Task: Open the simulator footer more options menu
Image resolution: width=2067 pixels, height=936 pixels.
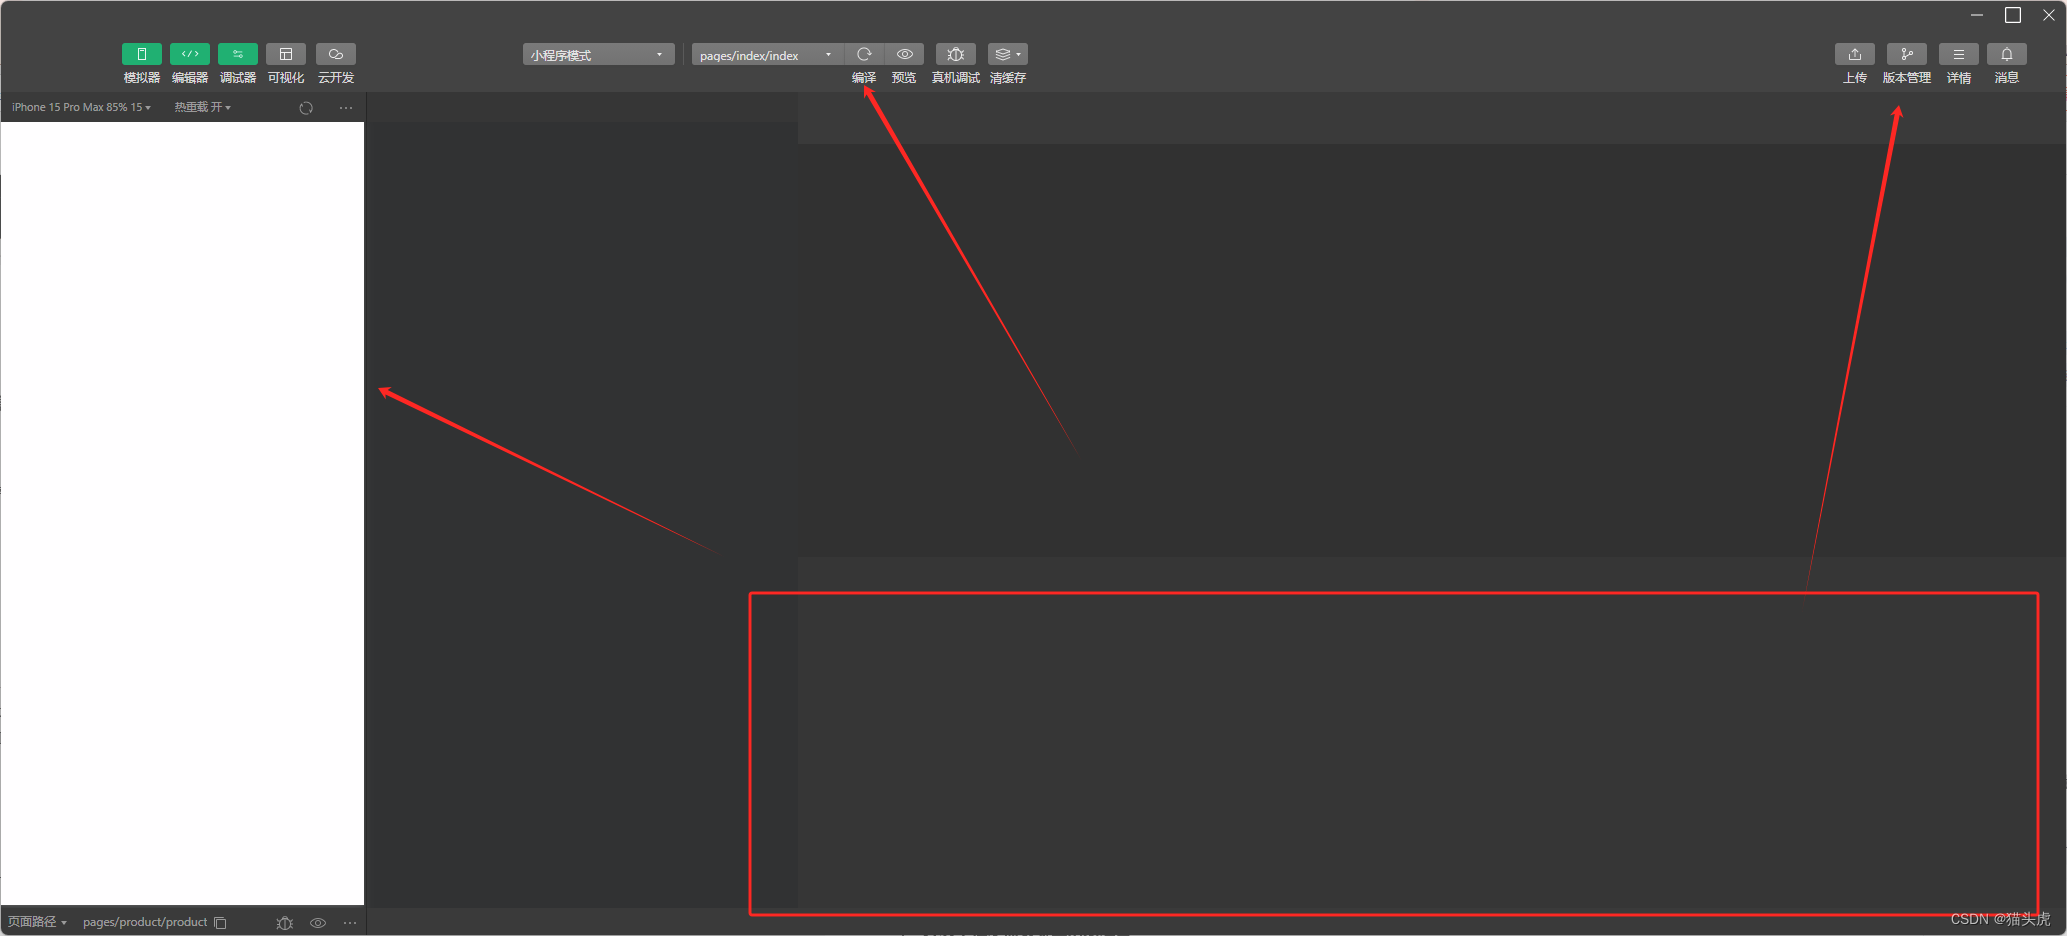Action: click(x=350, y=923)
